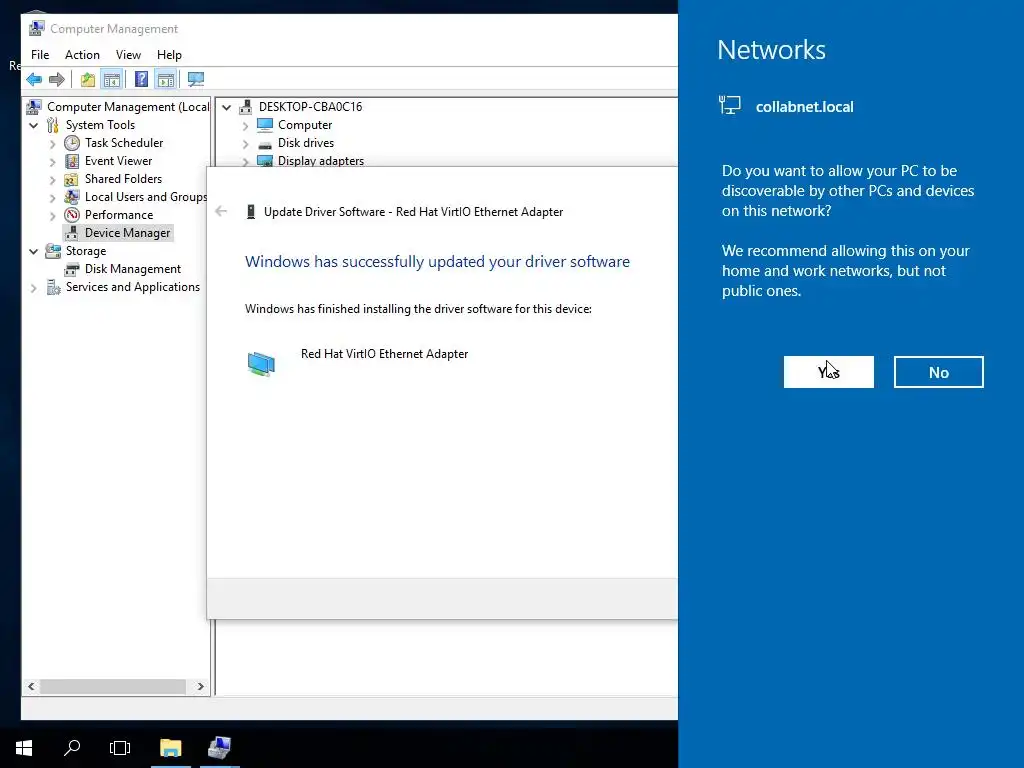Viewport: 1024px width, 768px height.
Task: Open the Action menu
Action: tap(82, 55)
